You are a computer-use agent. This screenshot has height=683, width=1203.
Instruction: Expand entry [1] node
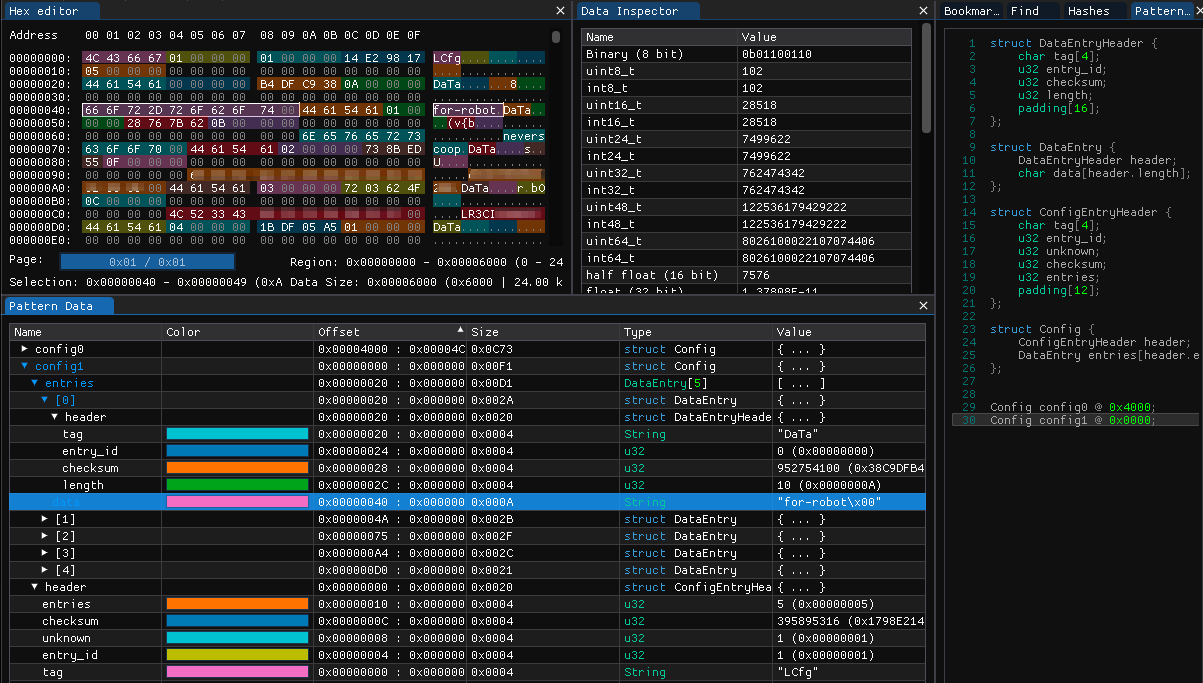click(x=45, y=519)
